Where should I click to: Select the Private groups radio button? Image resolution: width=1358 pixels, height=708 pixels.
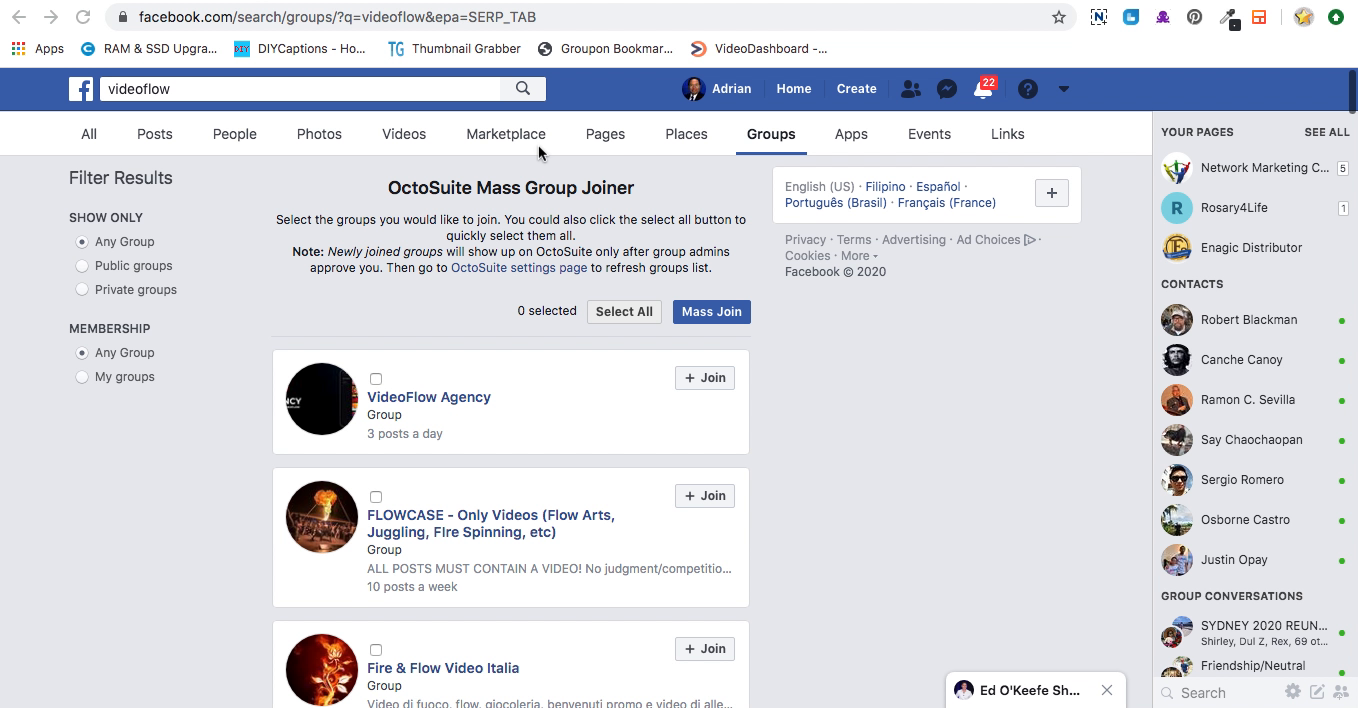[82, 290]
